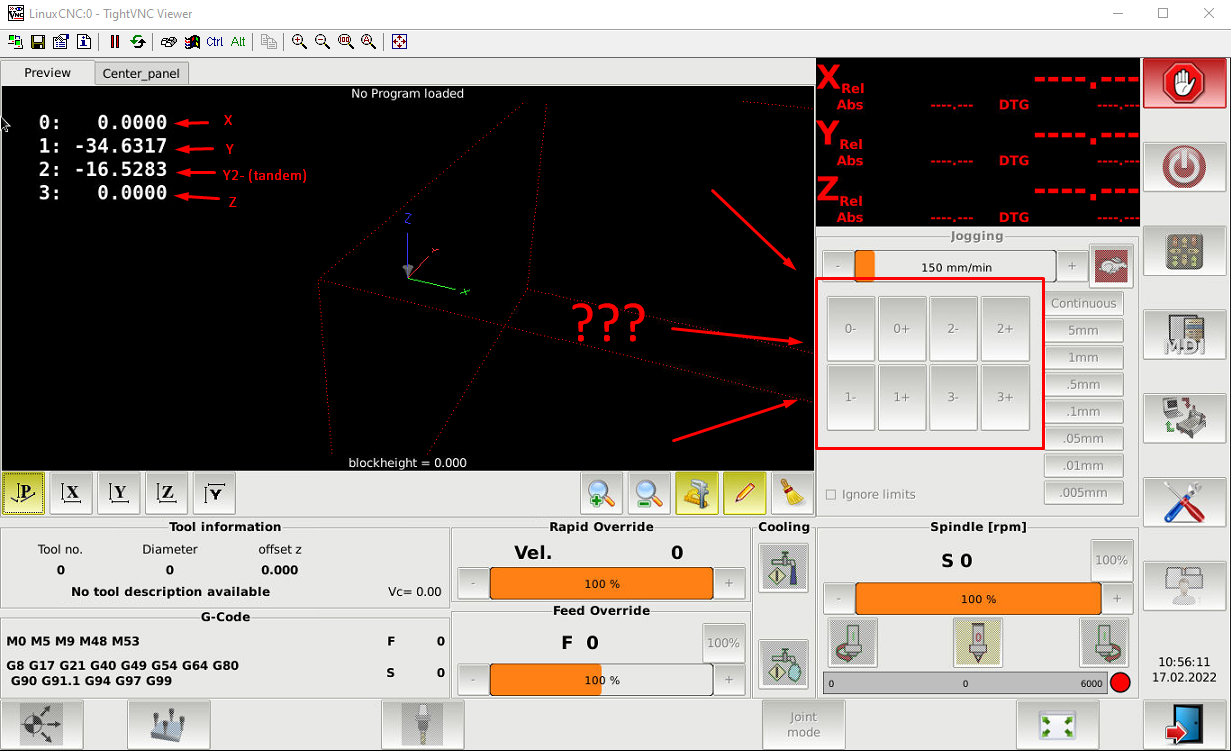The width and height of the screenshot is (1231, 751).
Task: Toggle mist coolant button
Action: click(783, 664)
